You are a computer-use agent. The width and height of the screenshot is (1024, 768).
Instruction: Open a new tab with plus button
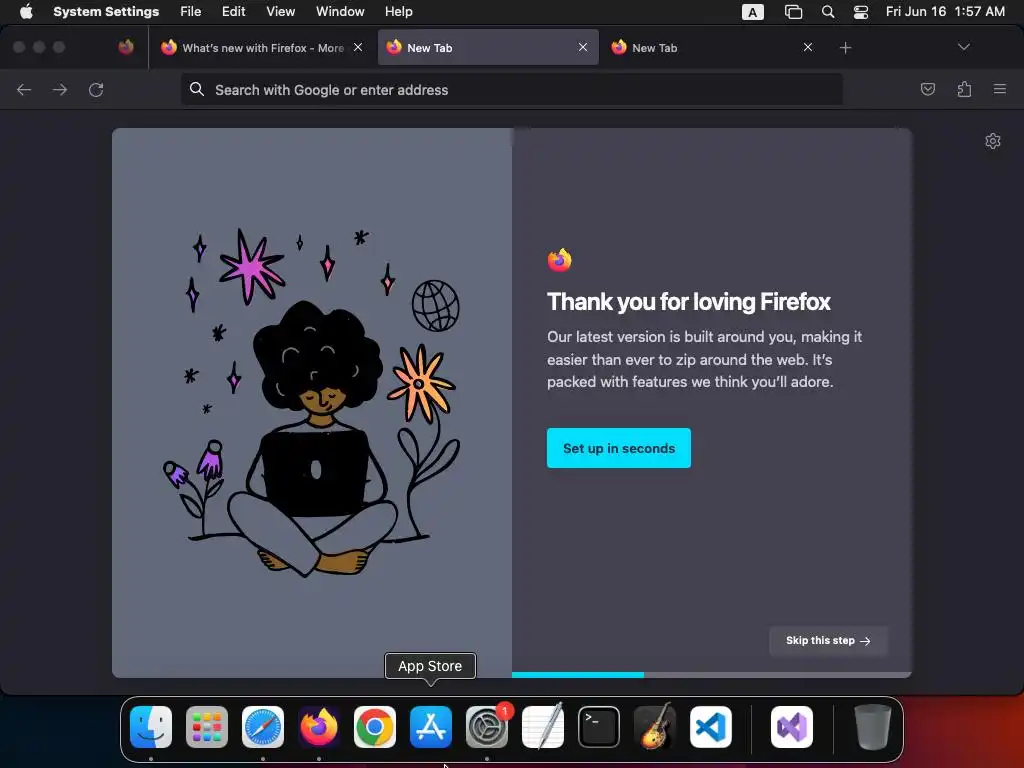[845, 48]
